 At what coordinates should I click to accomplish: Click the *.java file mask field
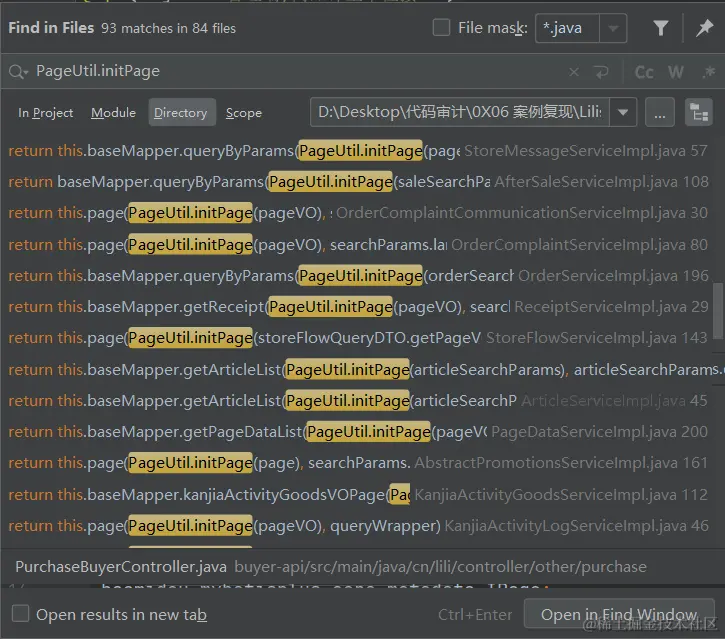point(567,28)
